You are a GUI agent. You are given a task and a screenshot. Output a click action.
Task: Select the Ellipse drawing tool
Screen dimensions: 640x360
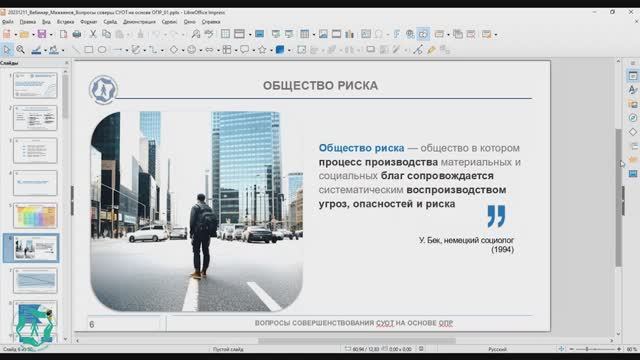click(102, 50)
